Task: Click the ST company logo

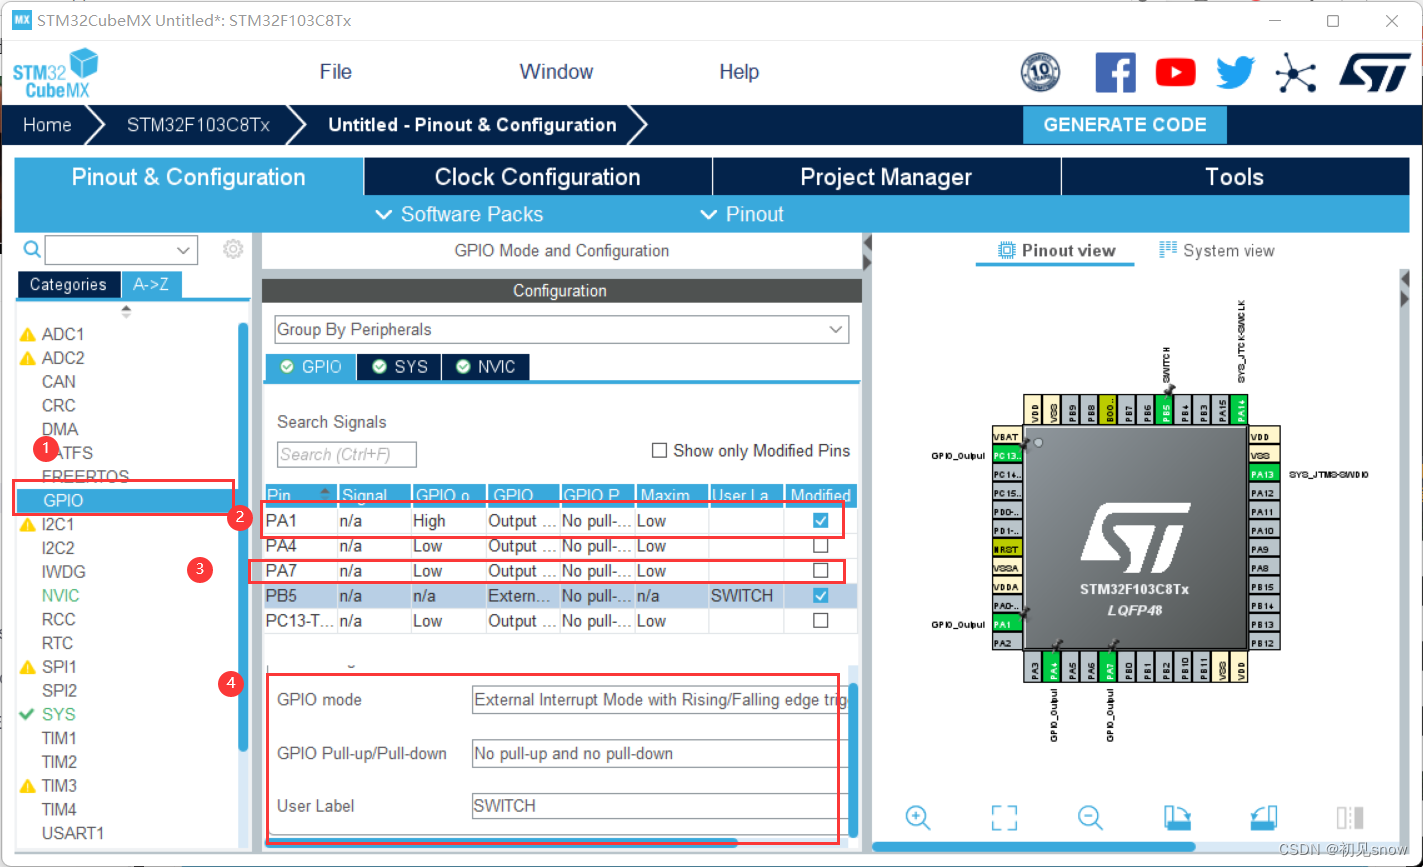Action: [x=1374, y=72]
